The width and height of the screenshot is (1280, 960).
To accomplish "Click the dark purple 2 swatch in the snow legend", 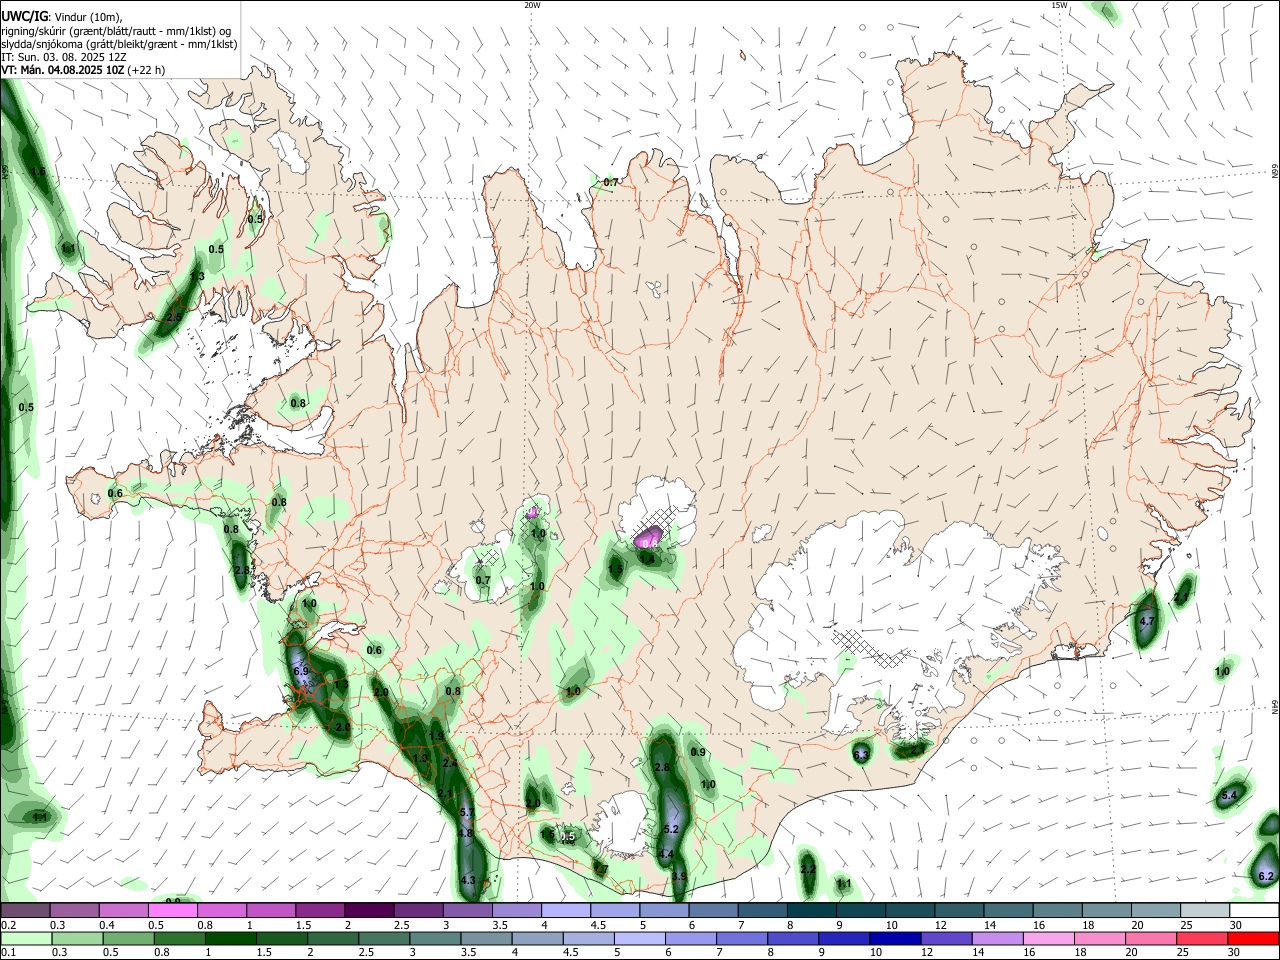I will (x=369, y=911).
